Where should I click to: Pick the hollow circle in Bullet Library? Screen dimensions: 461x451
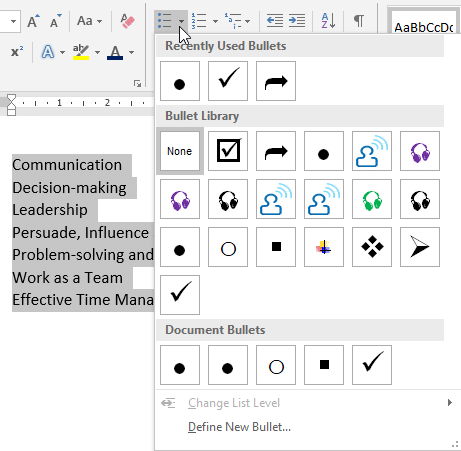[228, 247]
